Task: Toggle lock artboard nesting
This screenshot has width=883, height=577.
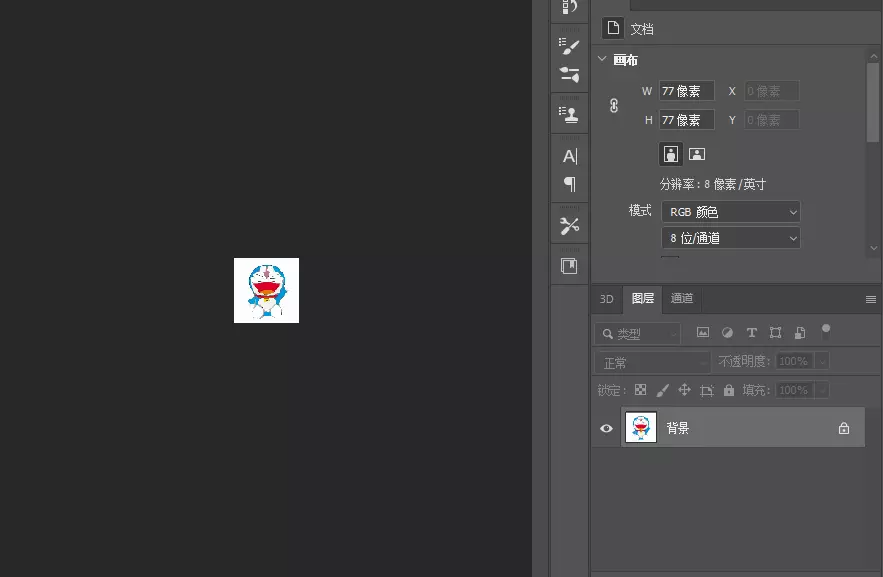Action: [x=707, y=390]
